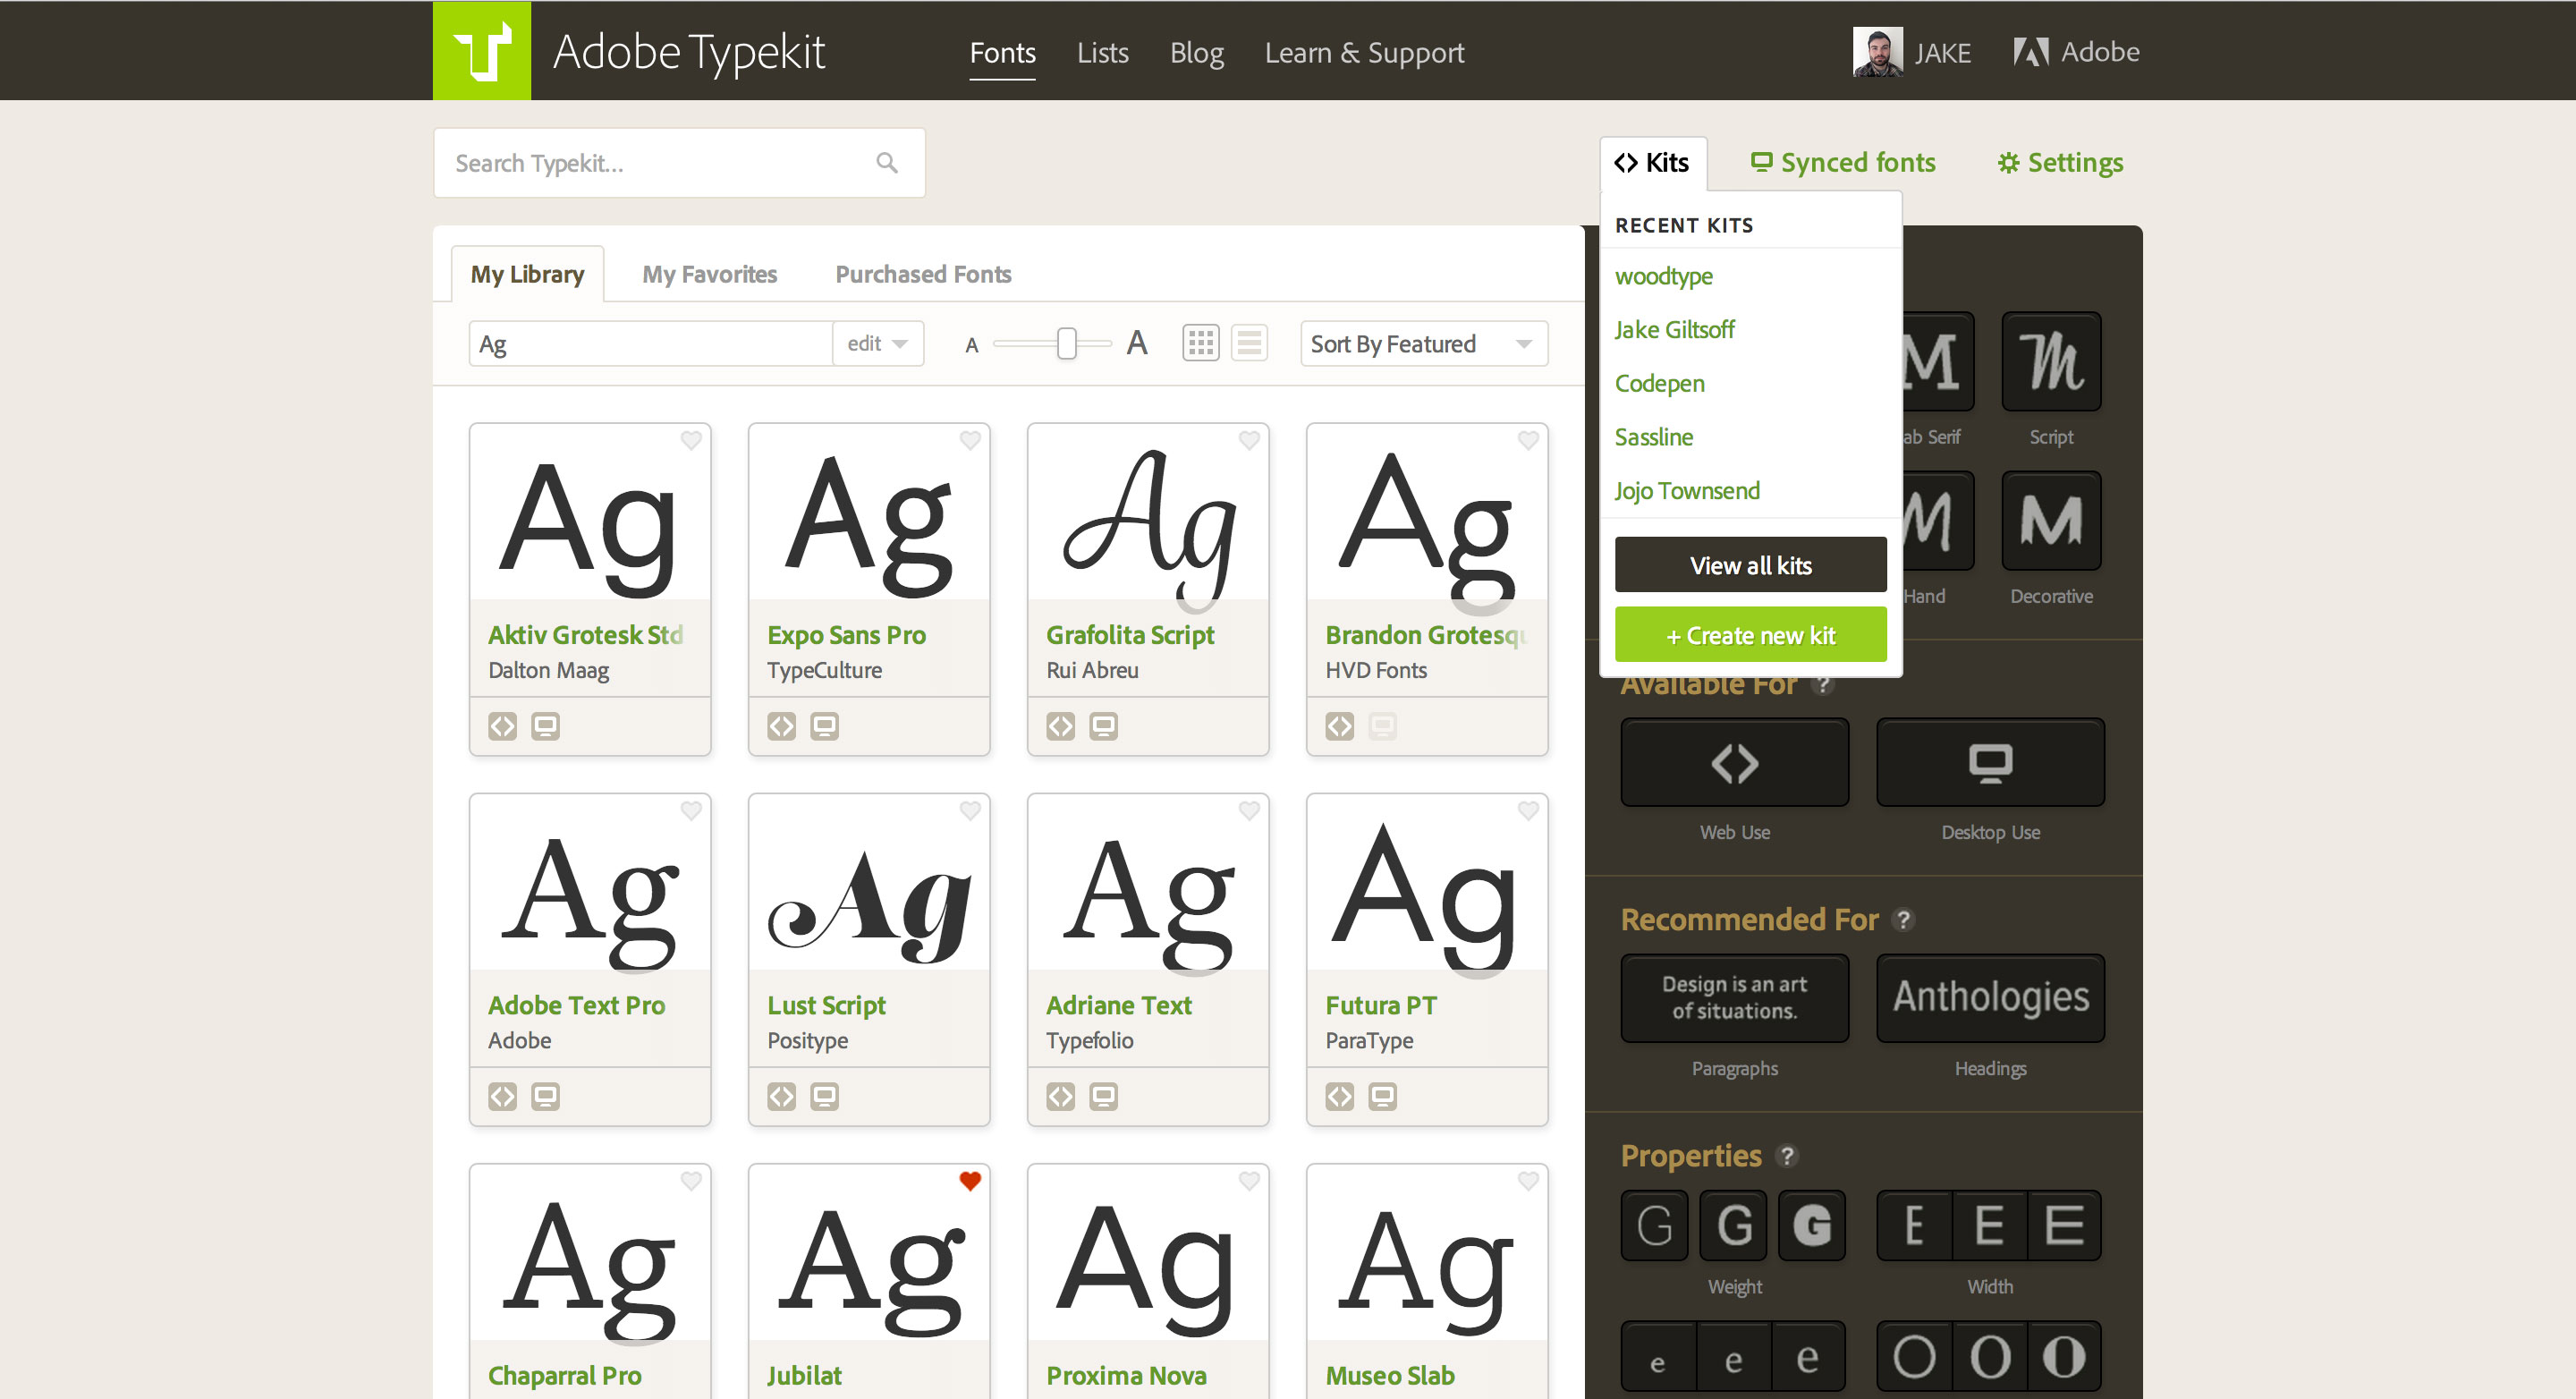Select the My Favorites tab
This screenshot has width=2576, height=1399.
click(709, 274)
